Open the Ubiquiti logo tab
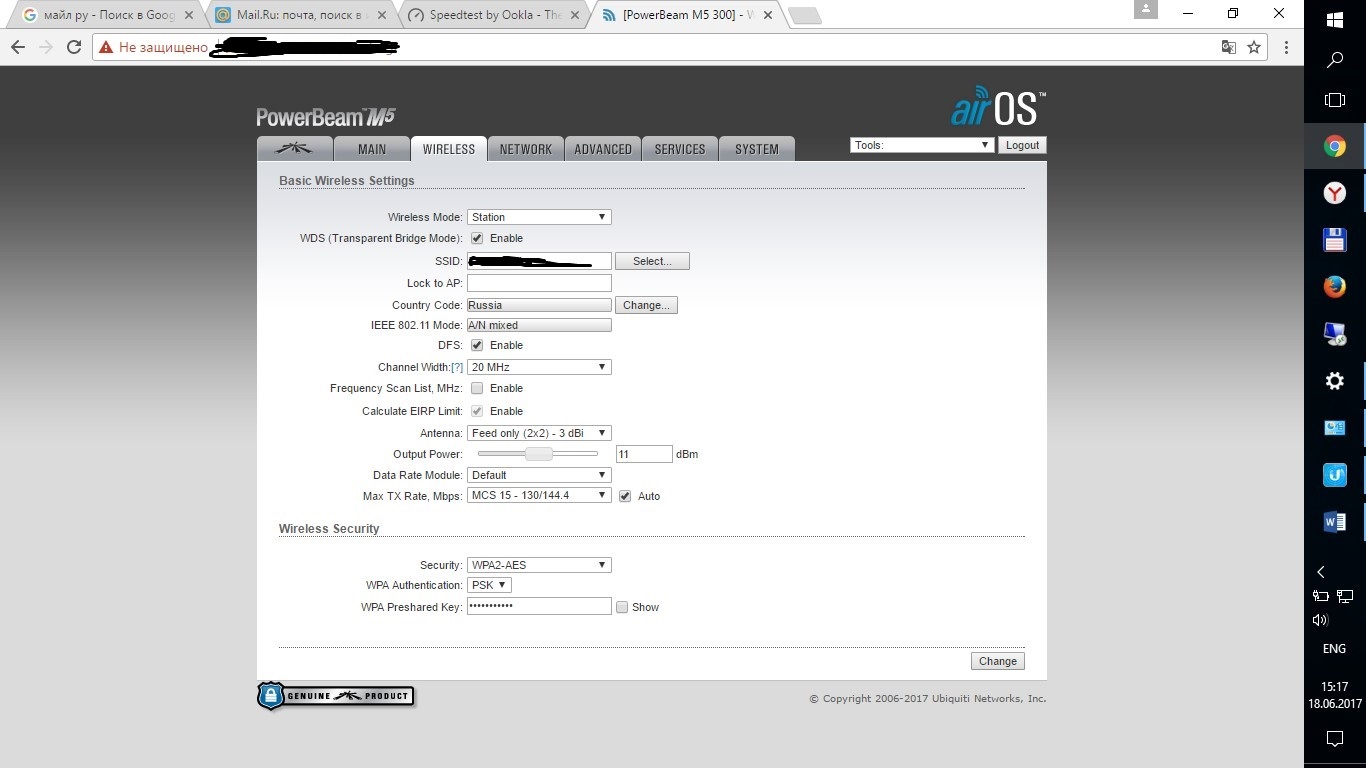The width and height of the screenshot is (1366, 768). [x=296, y=149]
